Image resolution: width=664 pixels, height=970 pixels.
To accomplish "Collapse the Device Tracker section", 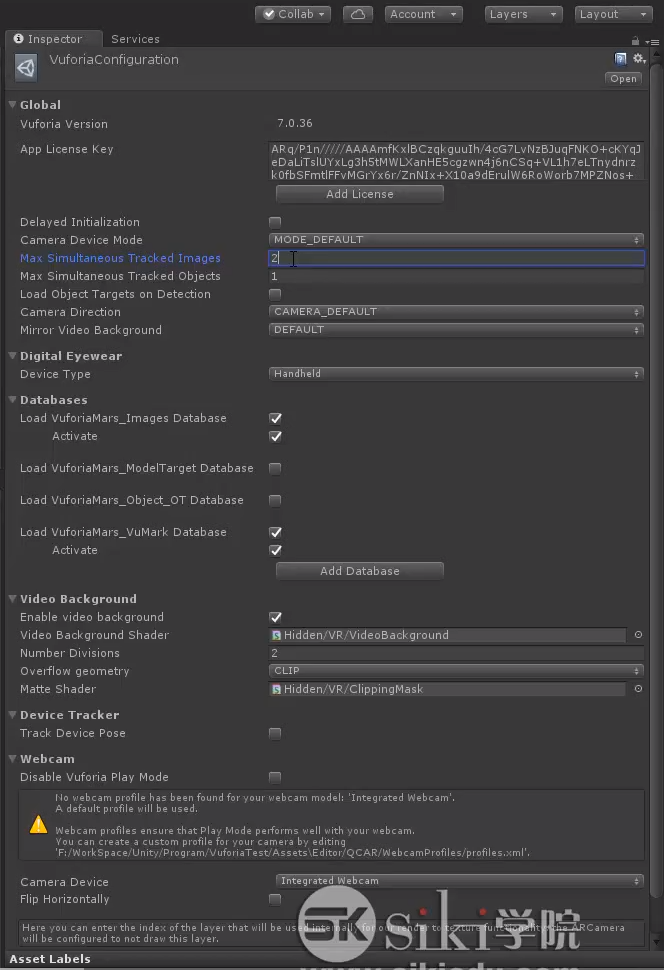I will [12, 715].
